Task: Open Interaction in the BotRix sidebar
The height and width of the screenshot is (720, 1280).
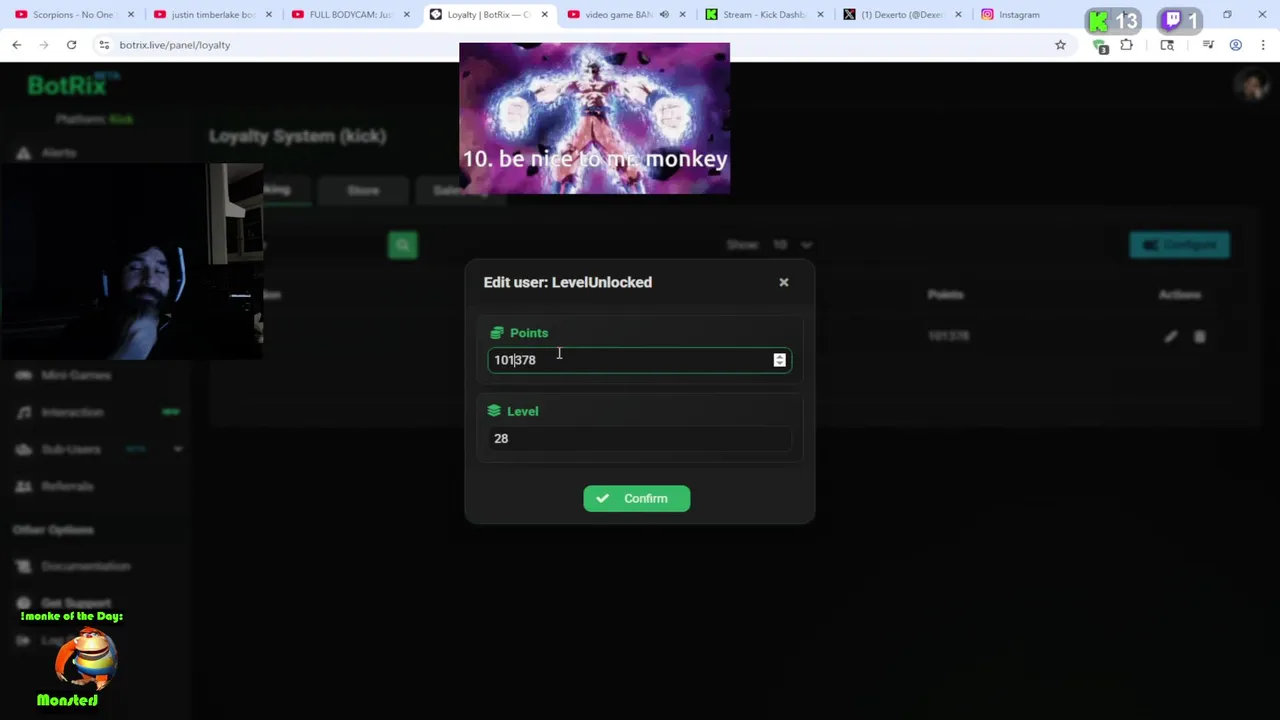Action: [x=72, y=412]
